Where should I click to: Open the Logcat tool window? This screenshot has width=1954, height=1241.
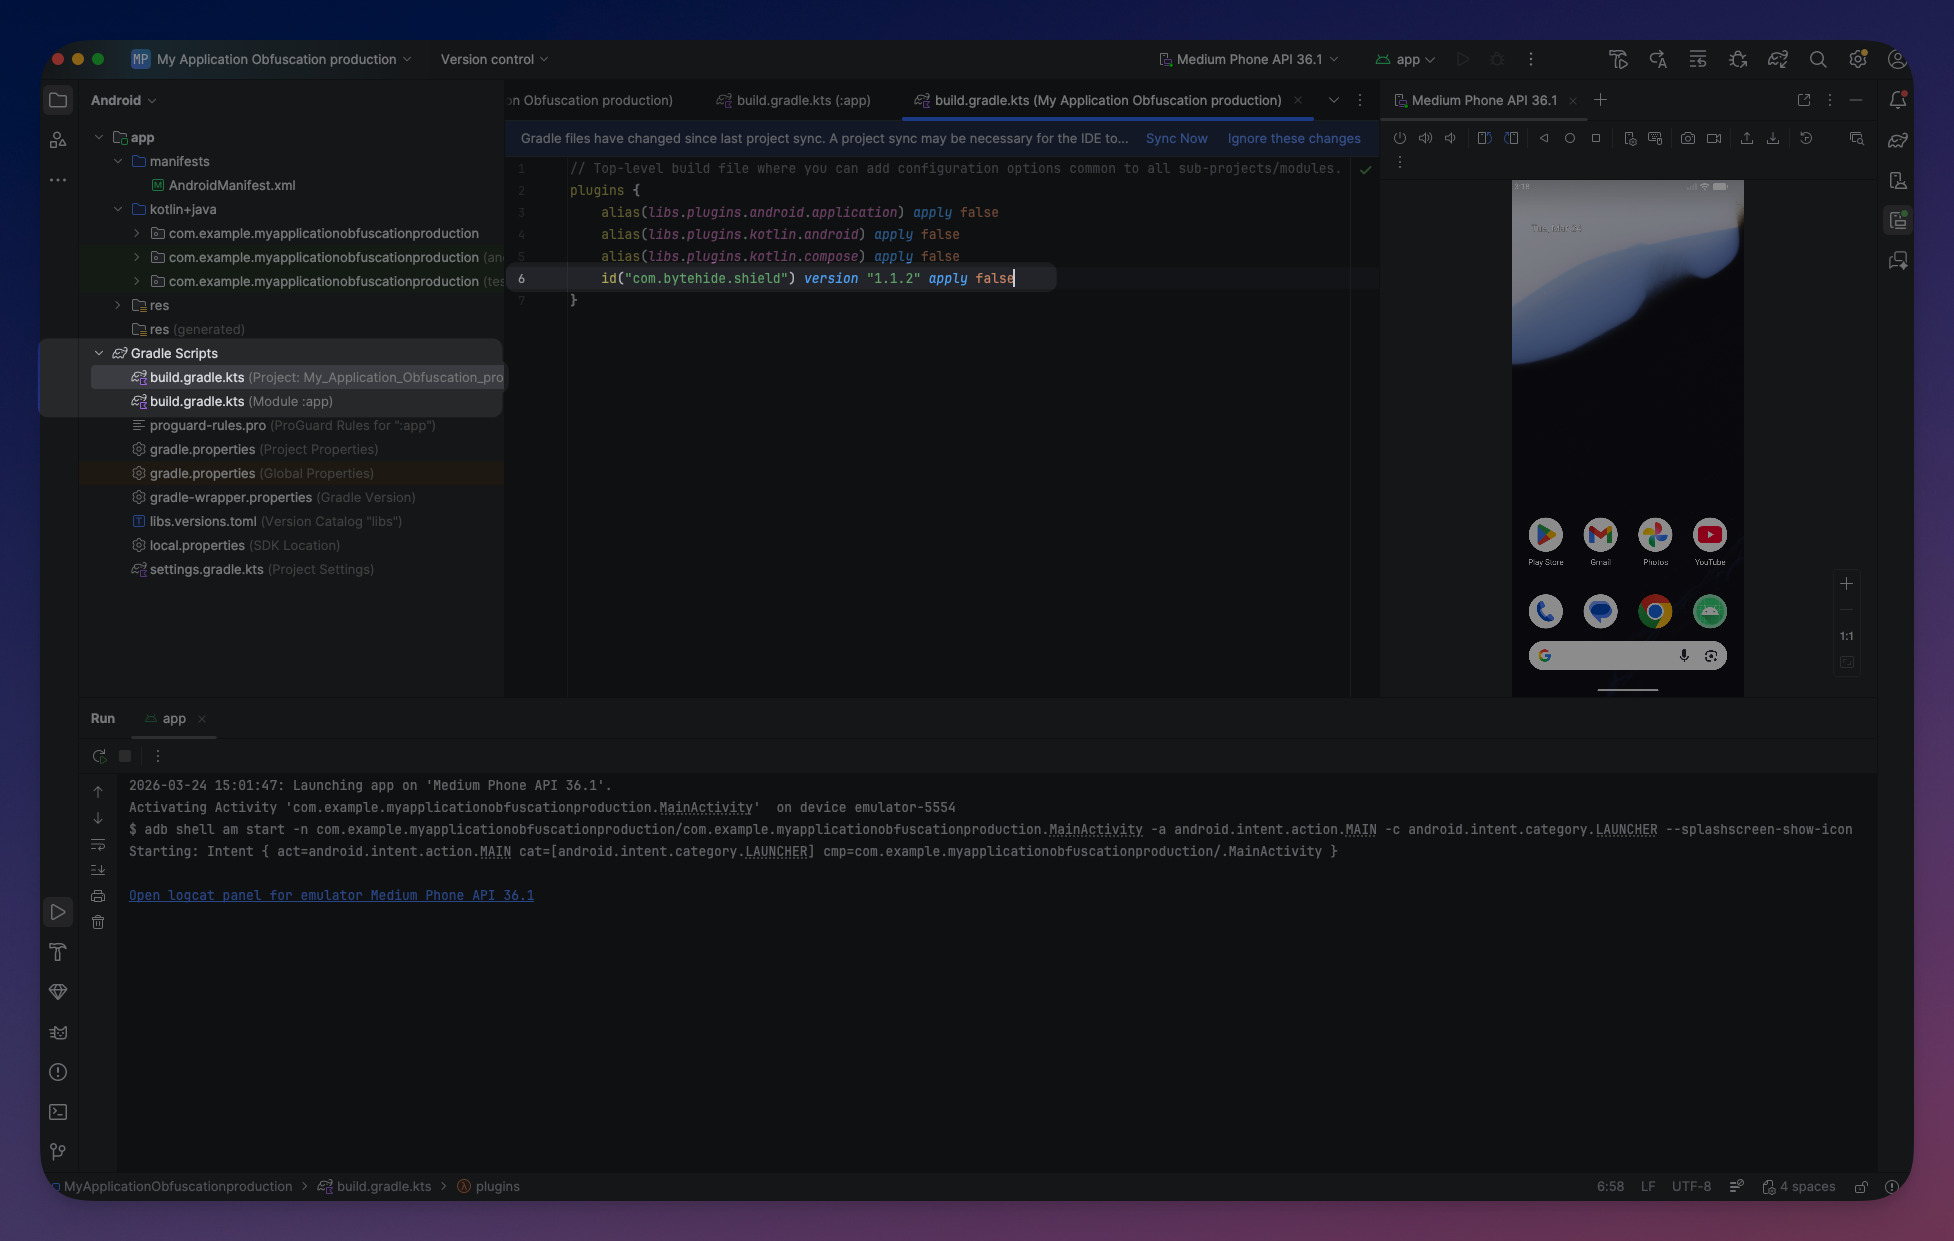tap(58, 1032)
